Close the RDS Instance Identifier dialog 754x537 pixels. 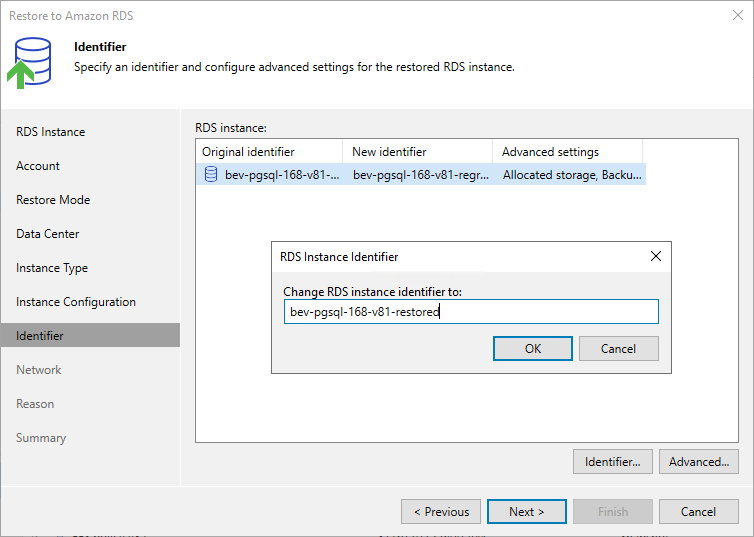(x=656, y=256)
